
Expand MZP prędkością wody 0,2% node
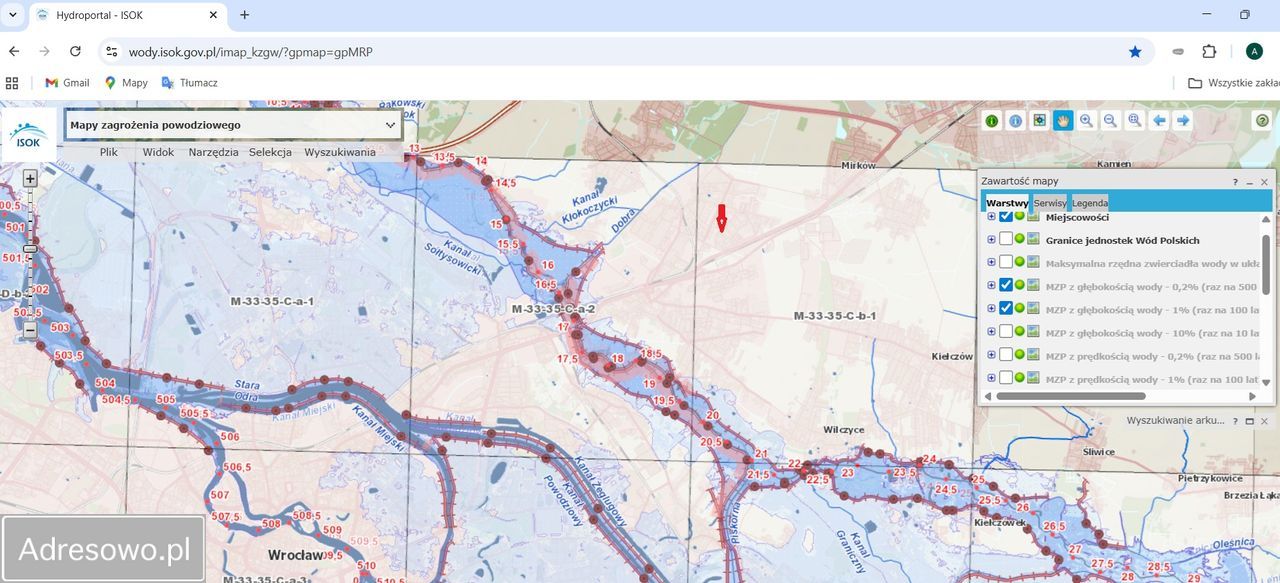point(991,355)
